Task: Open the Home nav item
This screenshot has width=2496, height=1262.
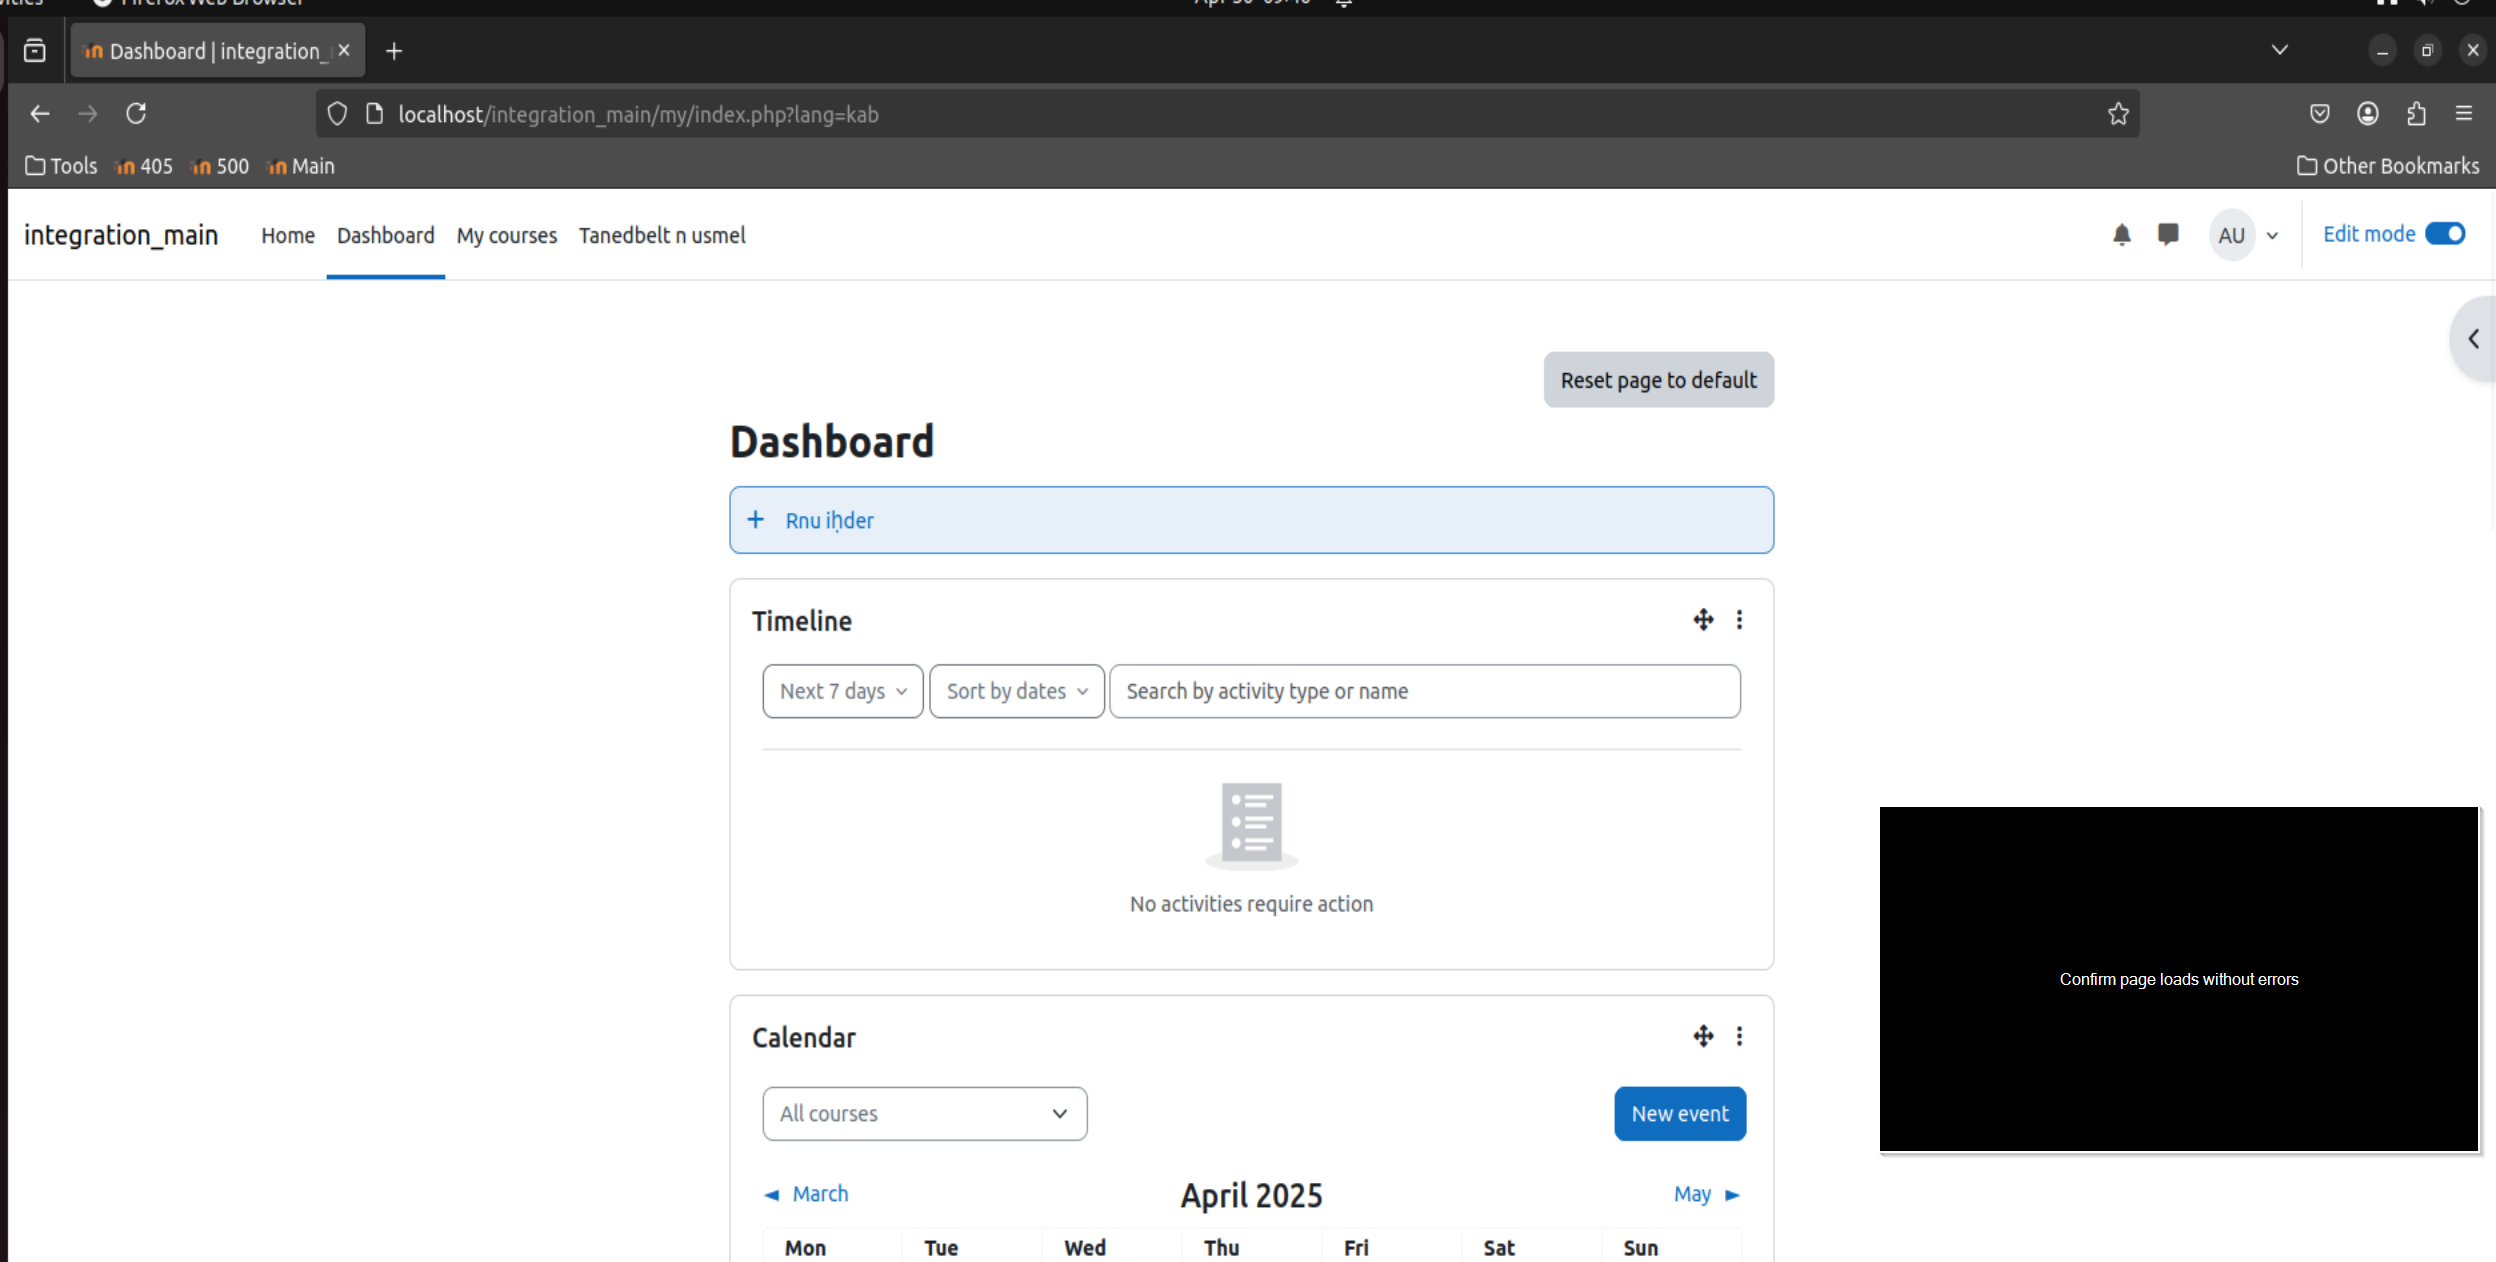Action: coord(288,236)
